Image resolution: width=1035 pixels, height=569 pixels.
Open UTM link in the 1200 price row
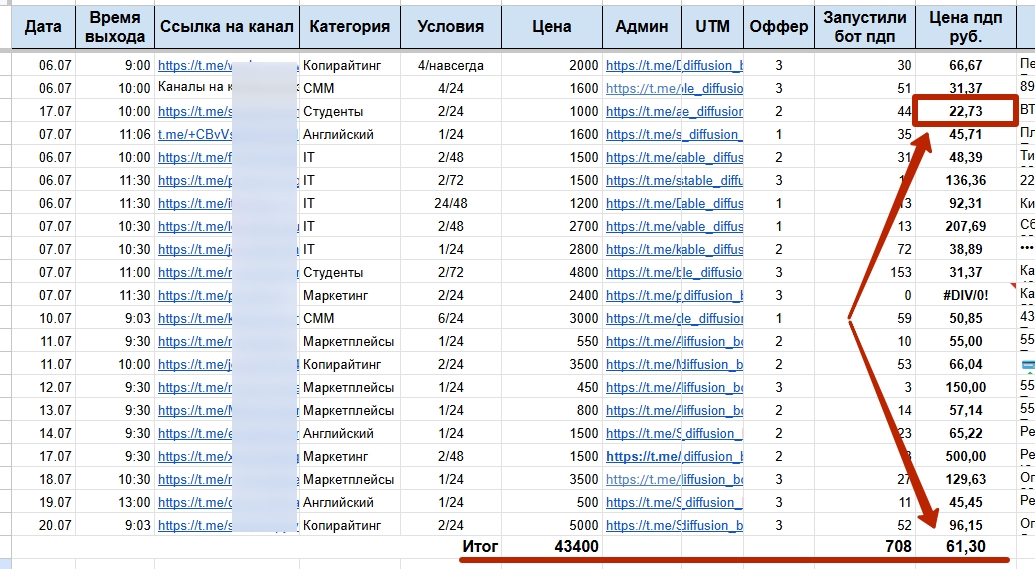[713, 203]
